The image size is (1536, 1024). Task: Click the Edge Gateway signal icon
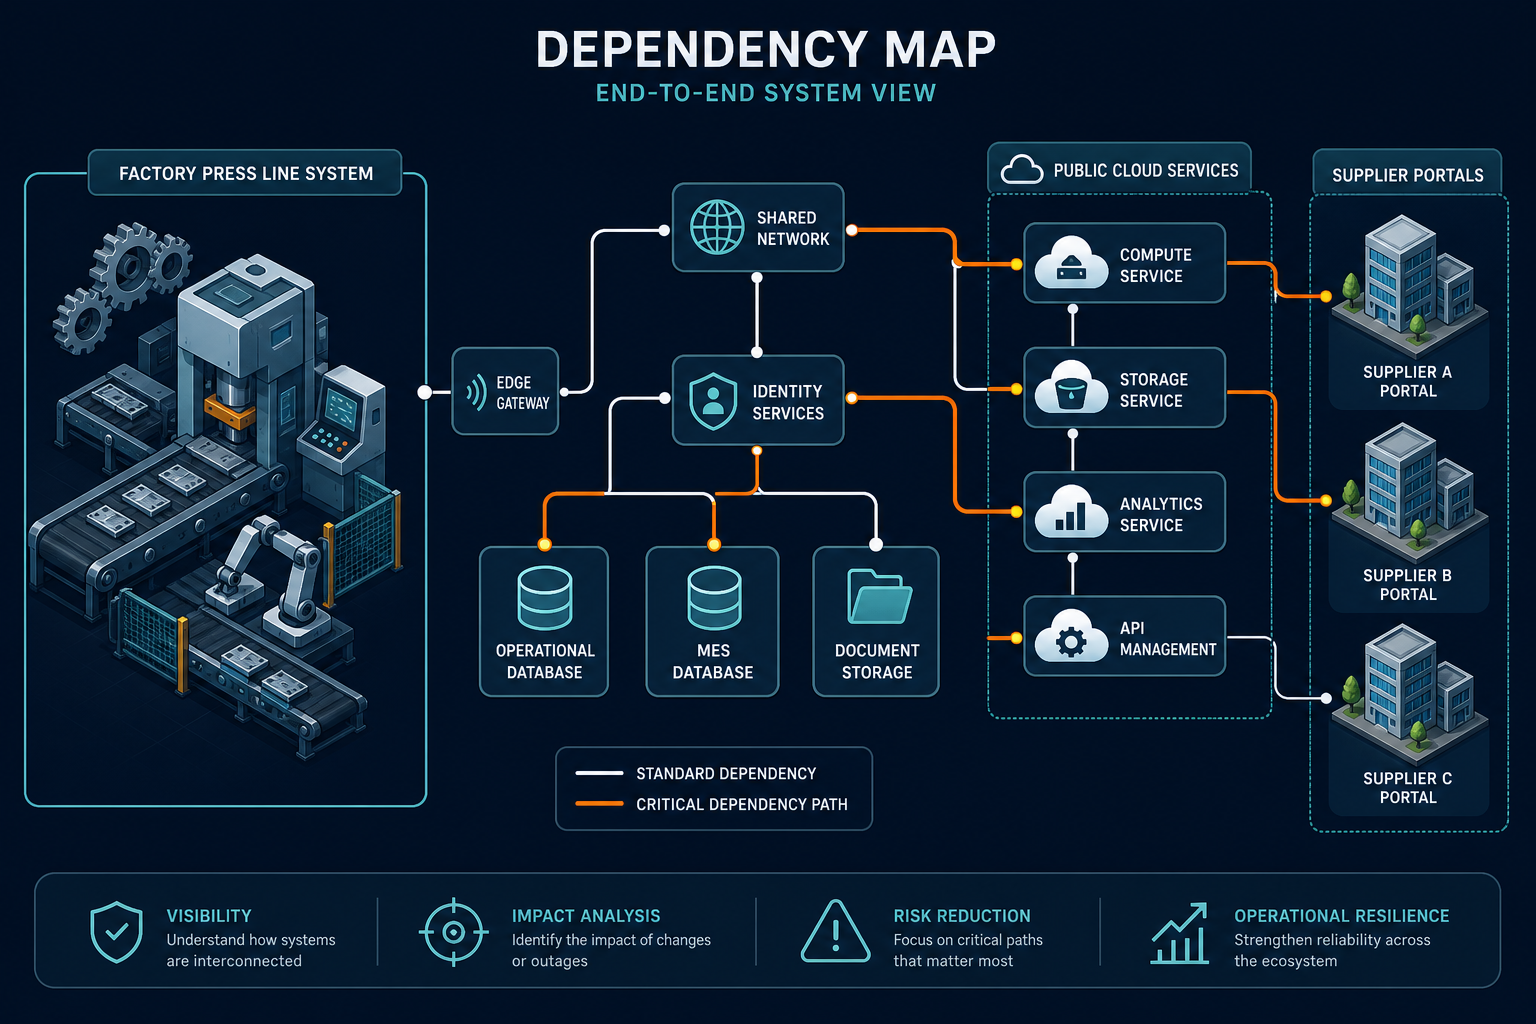pyautogui.click(x=476, y=392)
